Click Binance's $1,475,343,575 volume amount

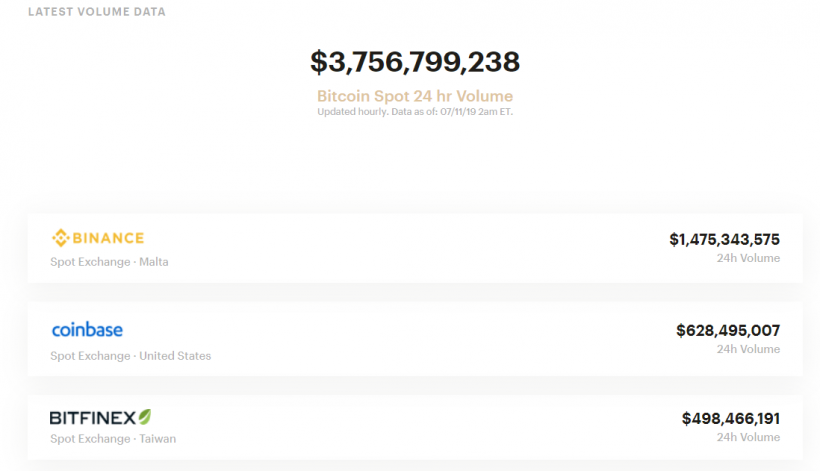(724, 240)
